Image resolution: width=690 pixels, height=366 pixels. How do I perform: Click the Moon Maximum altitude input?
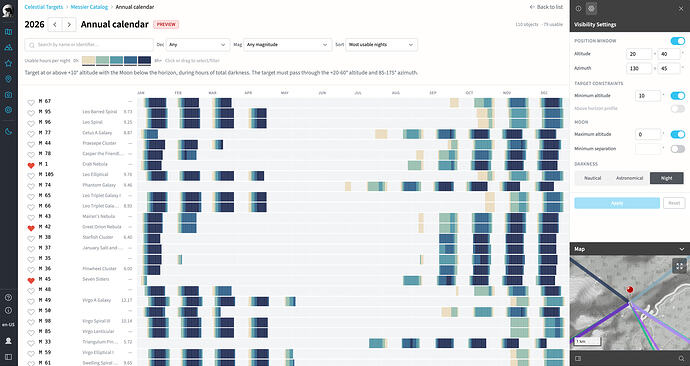pyautogui.click(x=648, y=134)
